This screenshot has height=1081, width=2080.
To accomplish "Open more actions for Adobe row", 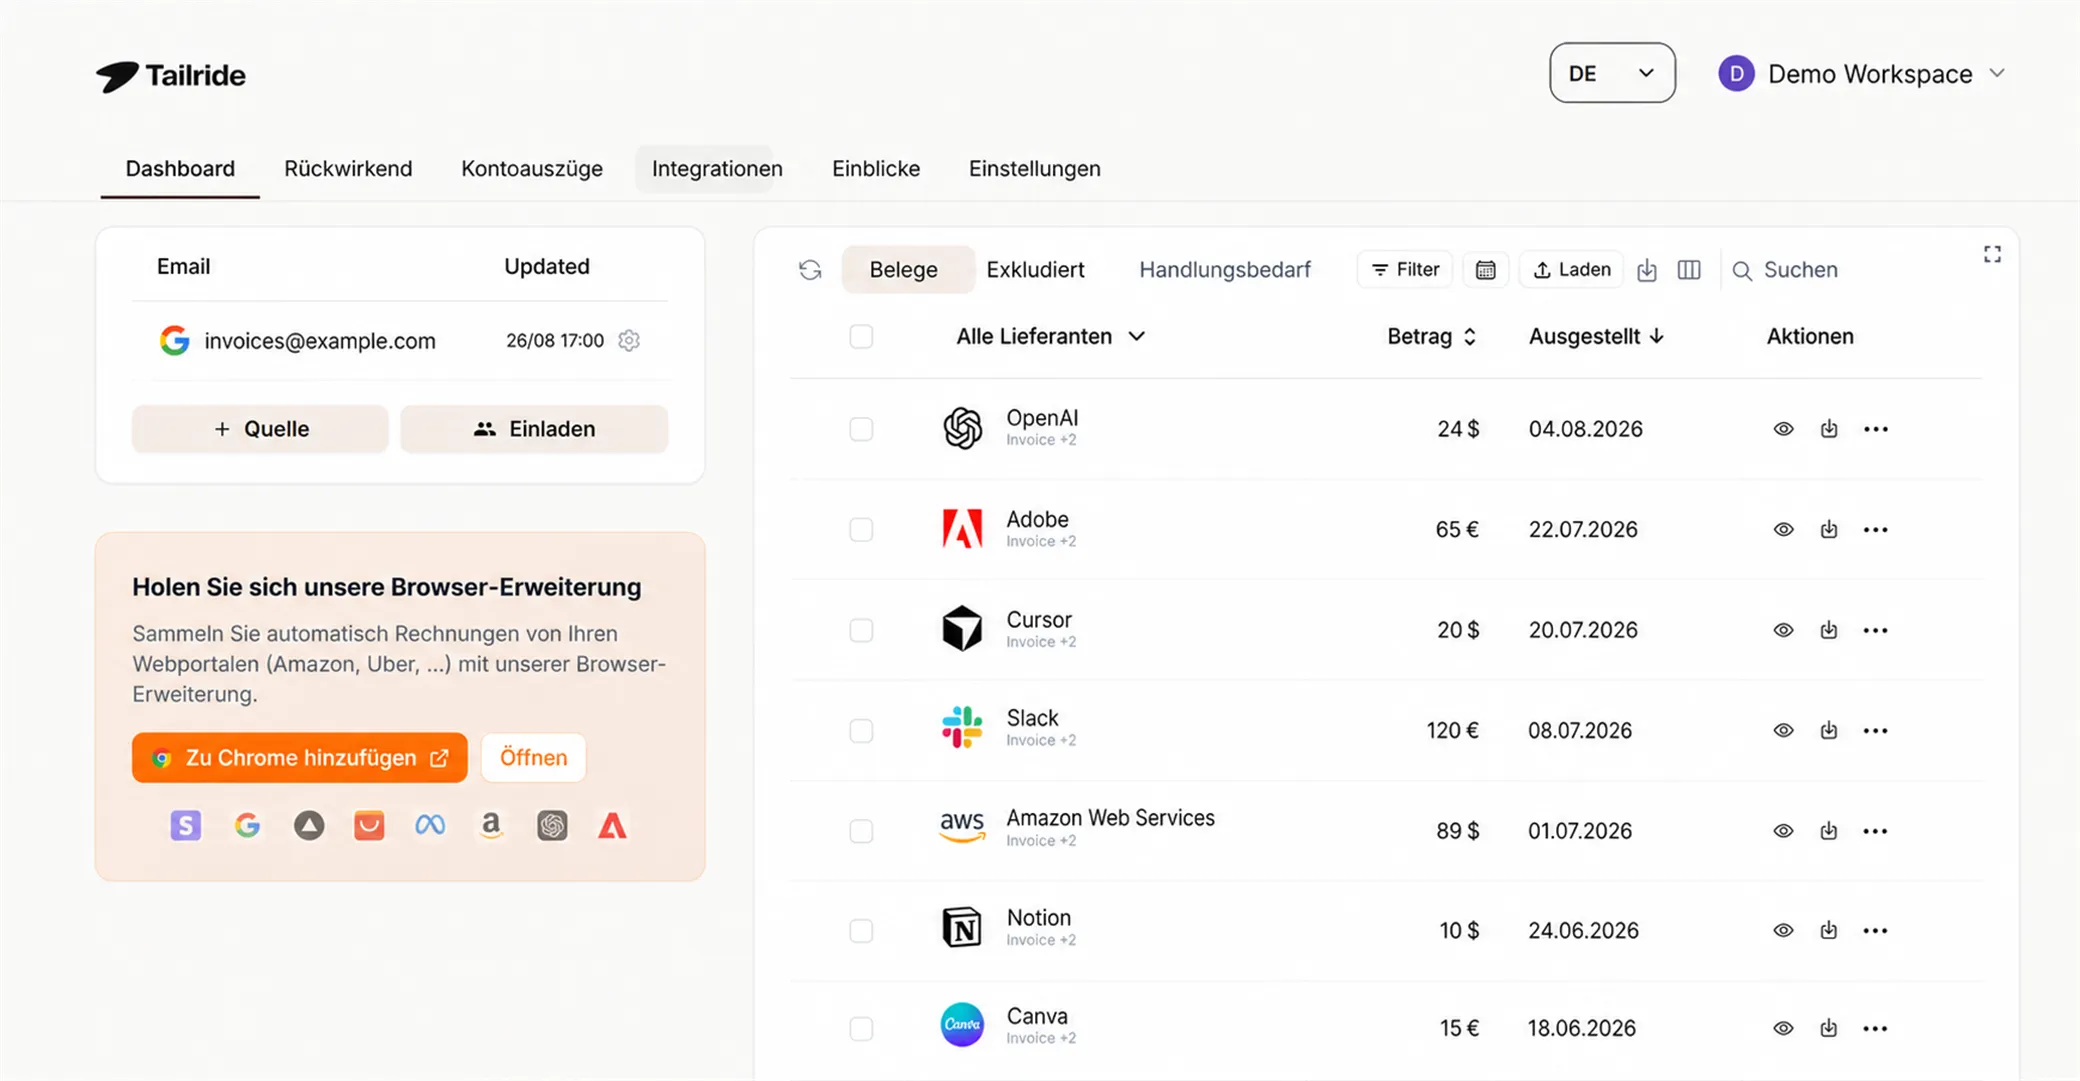I will (1876, 529).
